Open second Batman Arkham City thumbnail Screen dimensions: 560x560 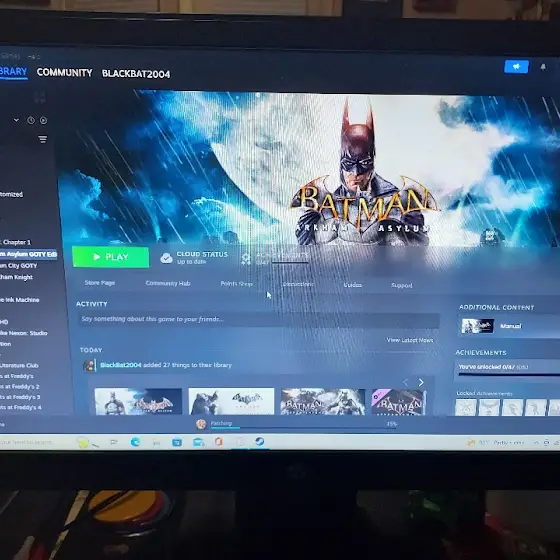coord(231,401)
